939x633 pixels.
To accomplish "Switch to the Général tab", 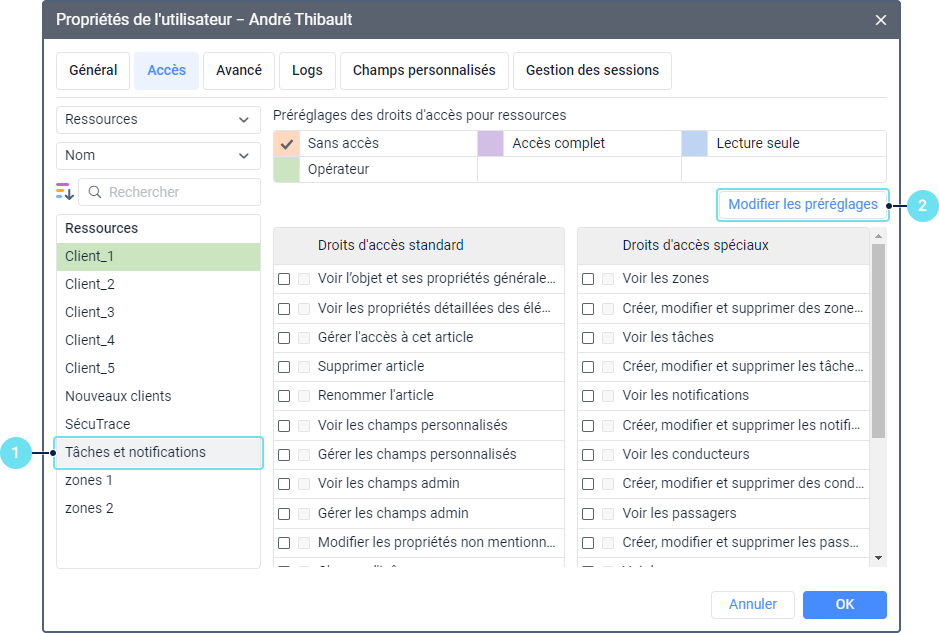I will click(x=93, y=71).
